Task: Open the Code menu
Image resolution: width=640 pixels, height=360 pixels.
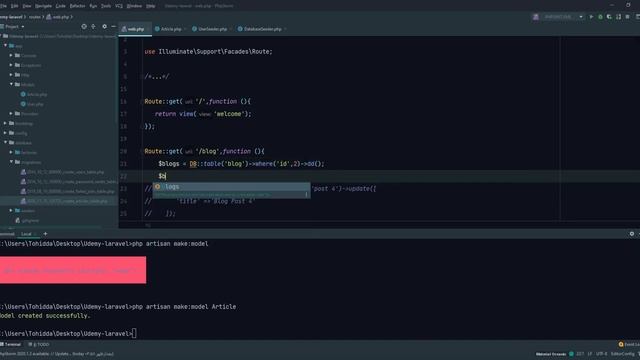Action: [x=60, y=6]
